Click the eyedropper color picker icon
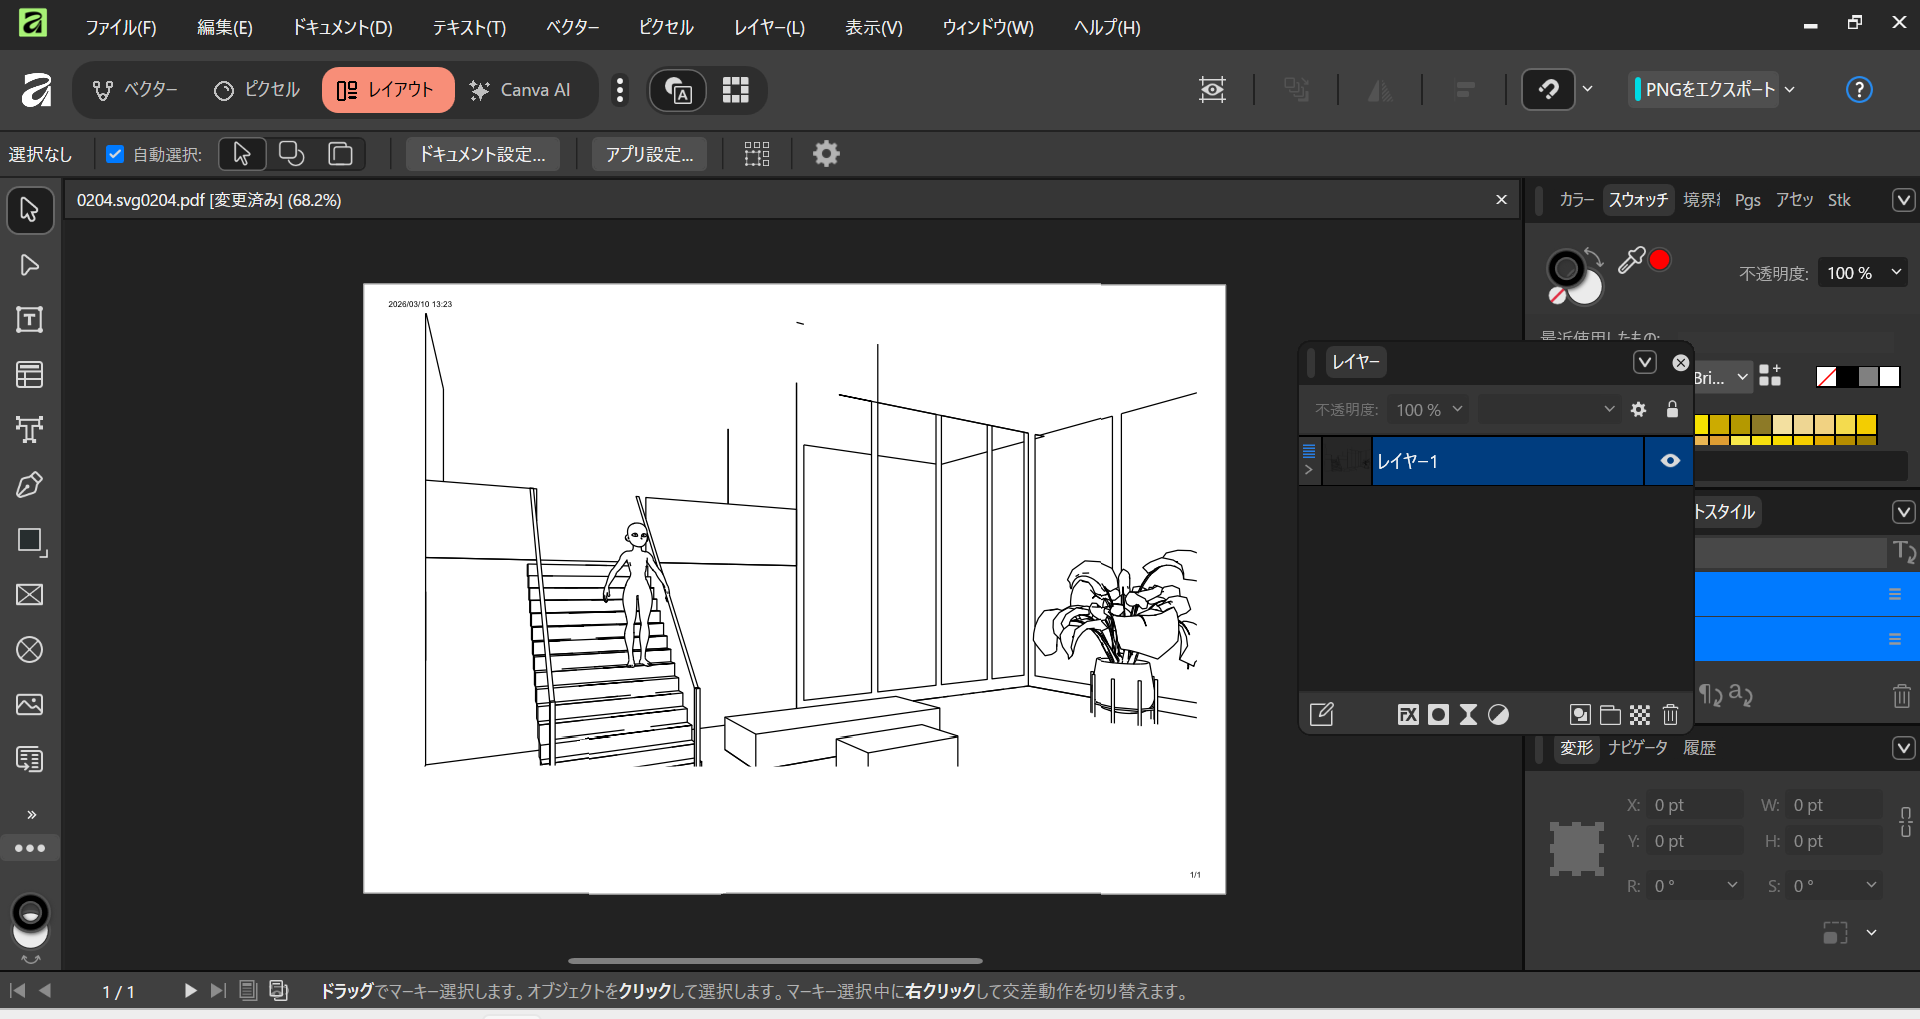The image size is (1920, 1019). [1631, 260]
